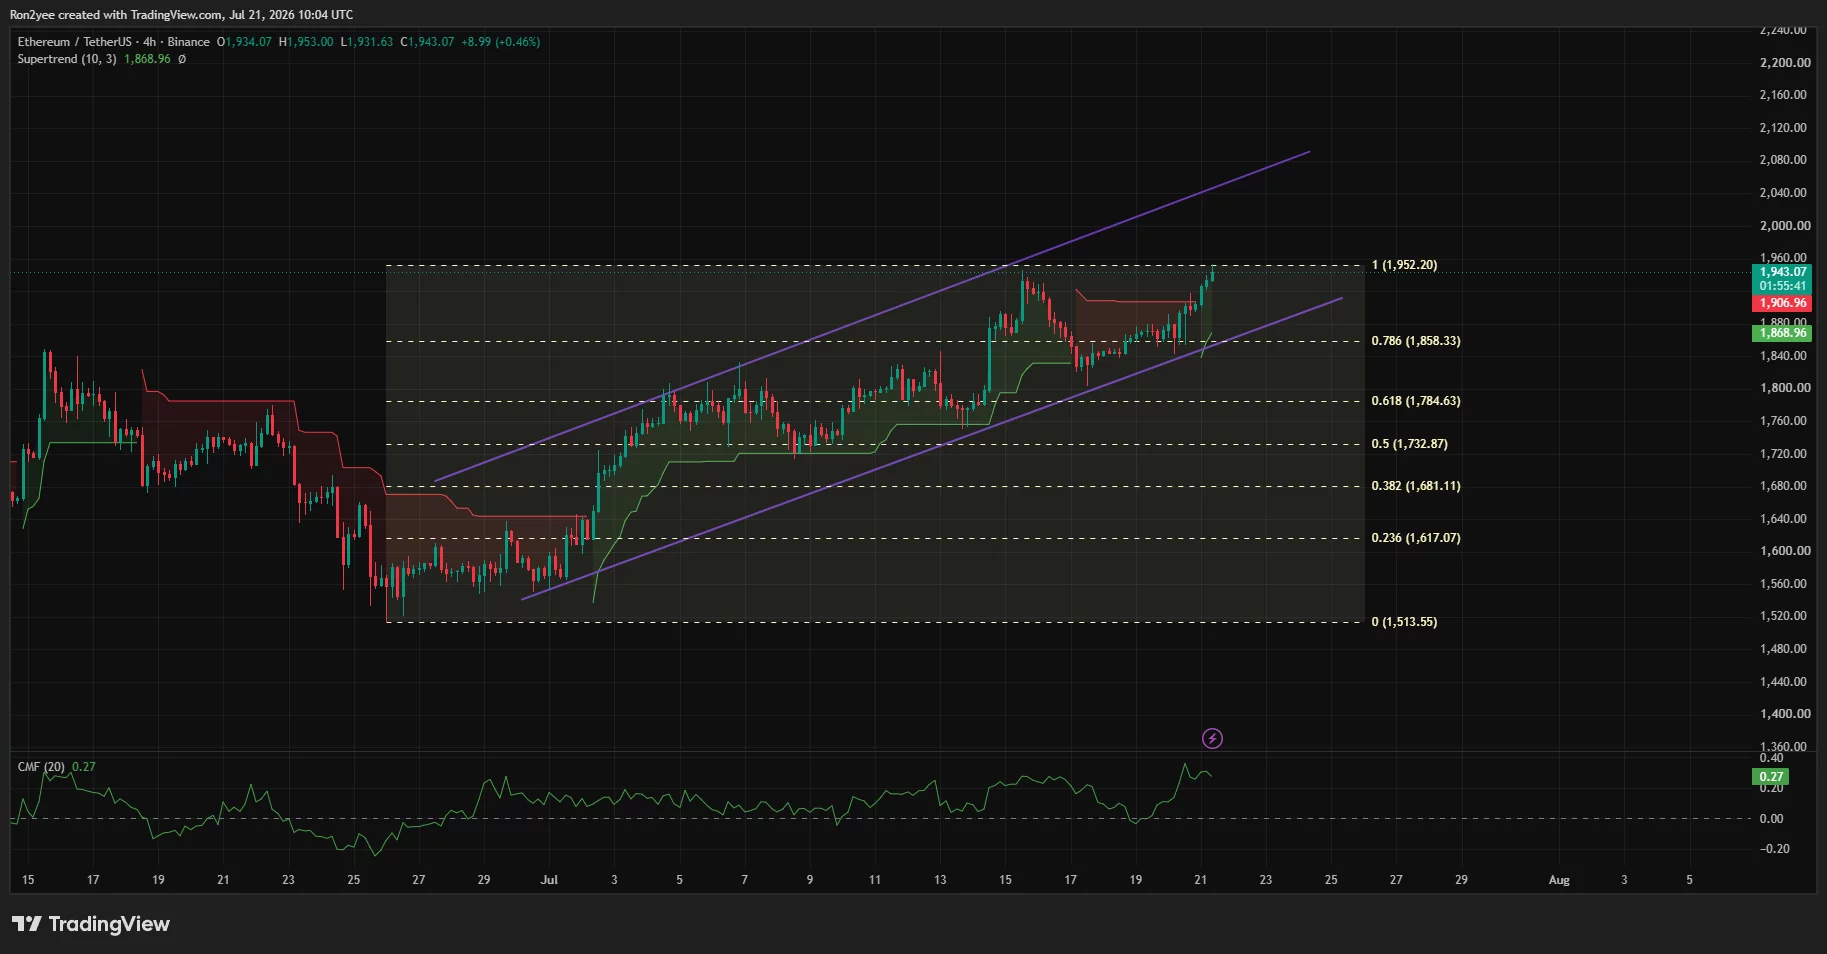Click the green 1,943.07 price axis tag

[1783, 272]
